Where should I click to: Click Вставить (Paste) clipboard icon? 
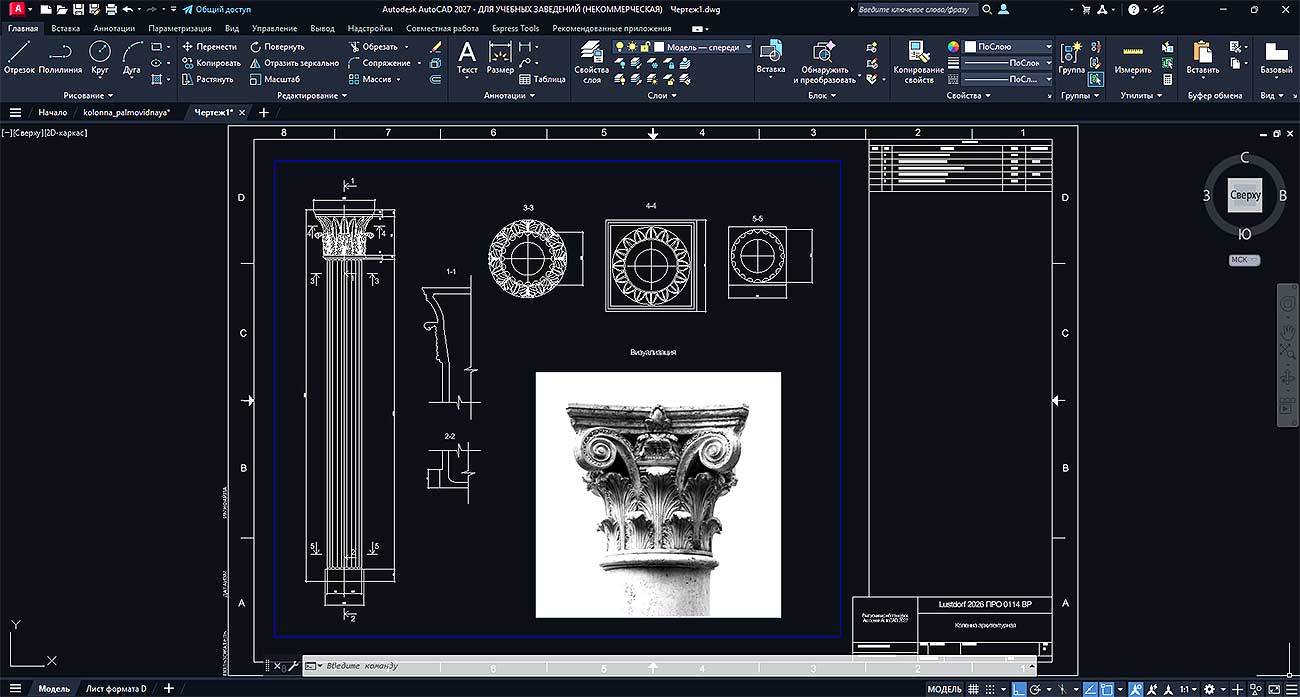pyautogui.click(x=1202, y=57)
